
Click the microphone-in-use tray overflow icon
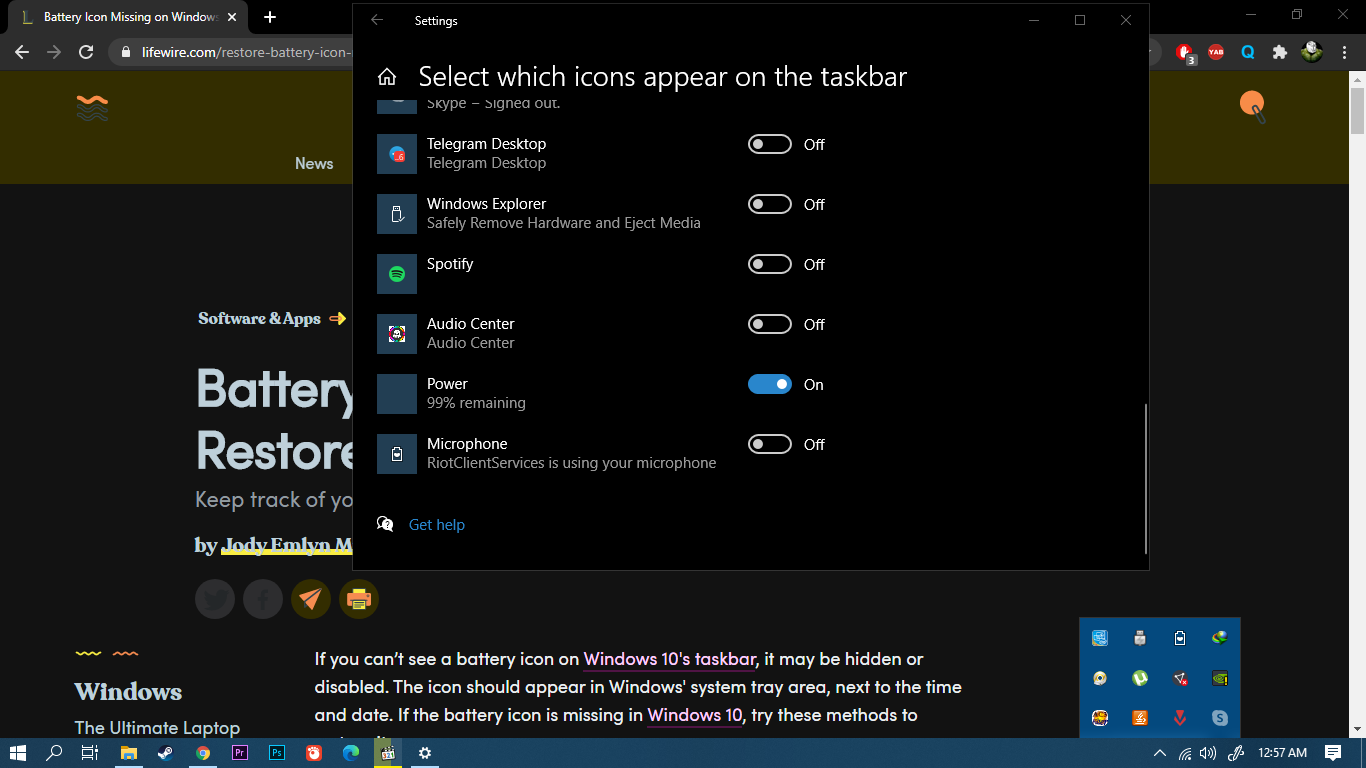(1180, 638)
